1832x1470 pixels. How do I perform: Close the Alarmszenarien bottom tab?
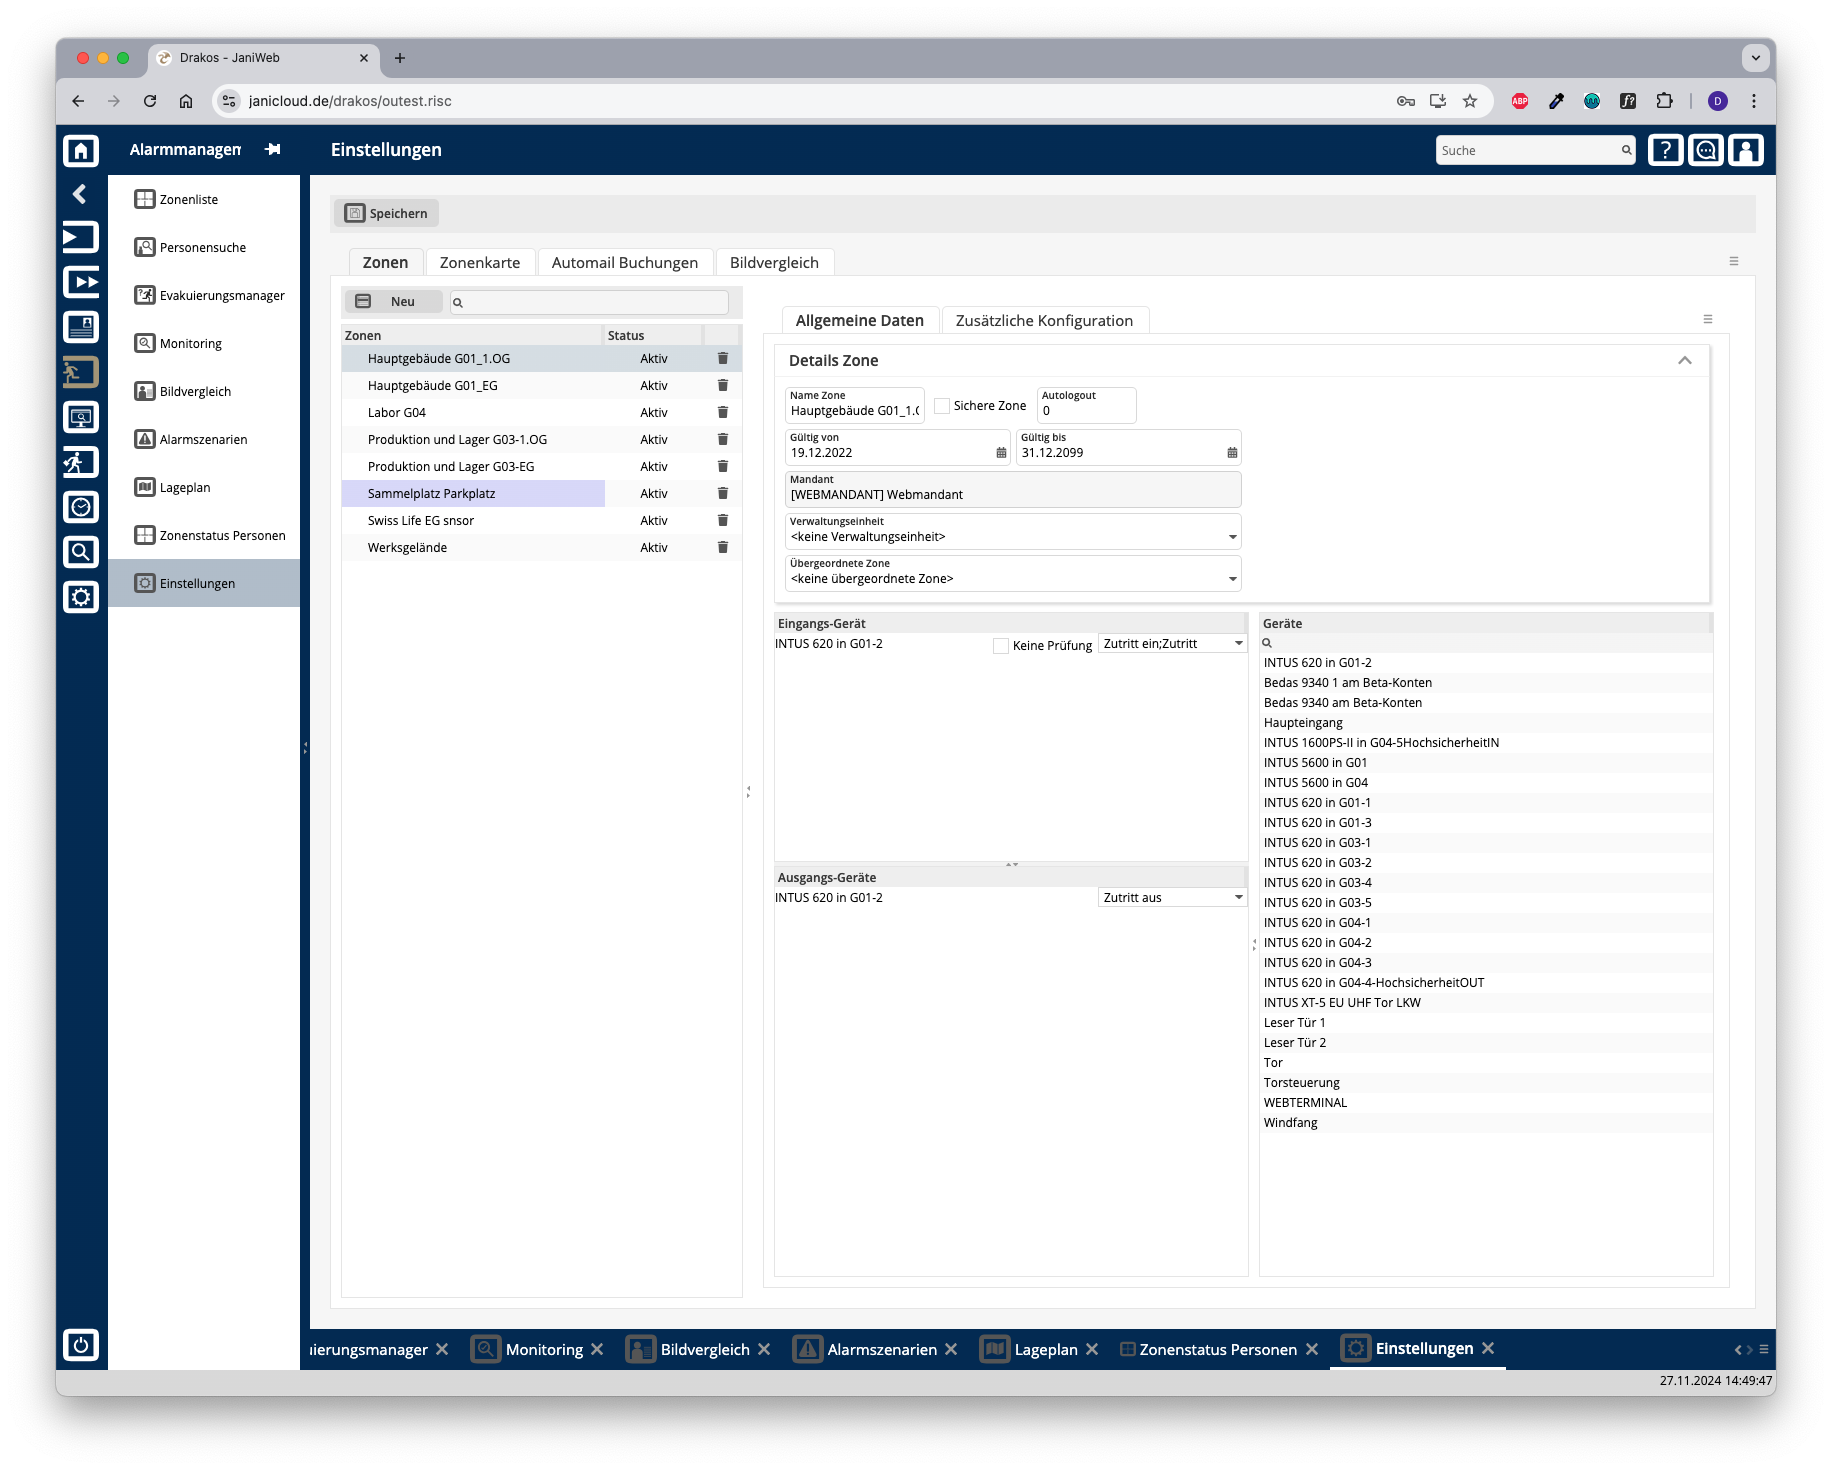coord(951,1349)
